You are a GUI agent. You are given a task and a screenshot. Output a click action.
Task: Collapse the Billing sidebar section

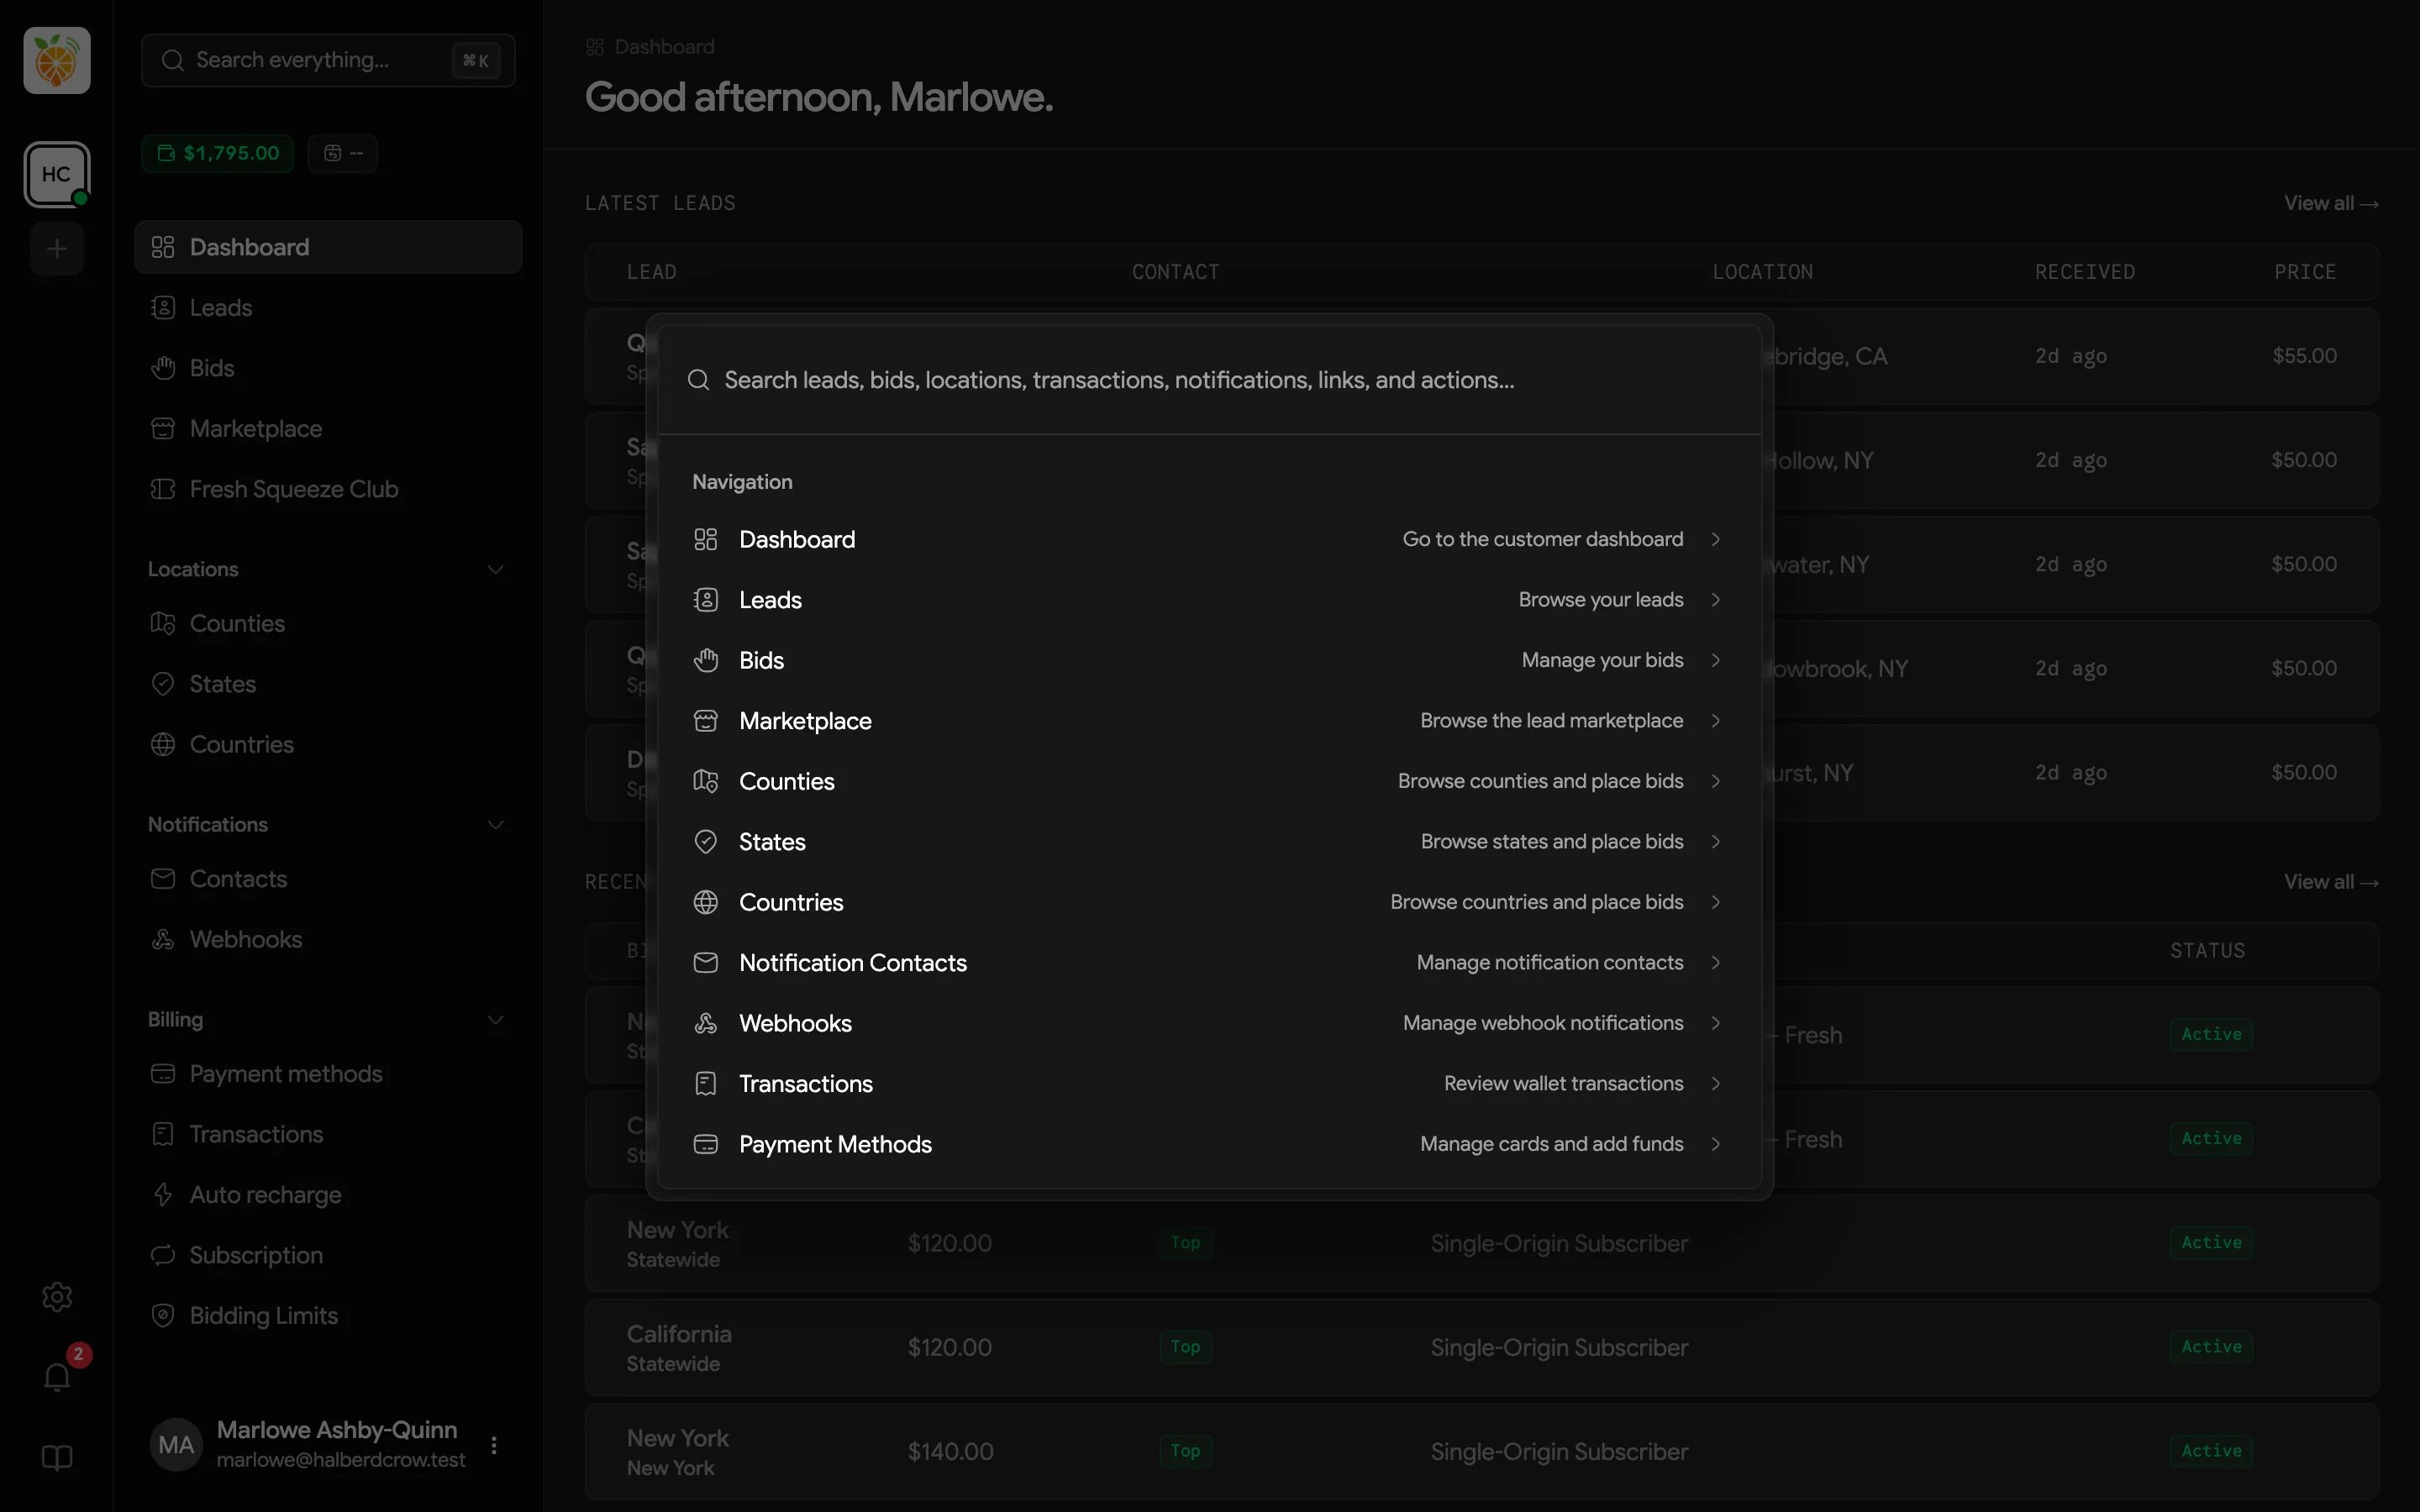coord(495,1020)
